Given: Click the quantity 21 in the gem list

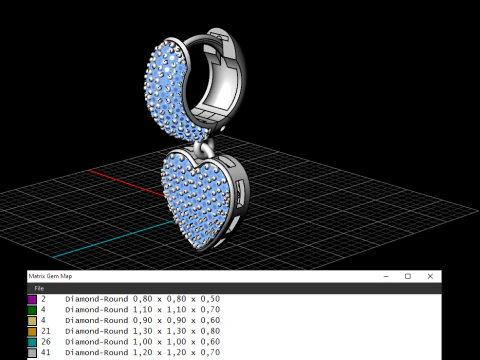Looking at the screenshot, I should (x=46, y=331).
